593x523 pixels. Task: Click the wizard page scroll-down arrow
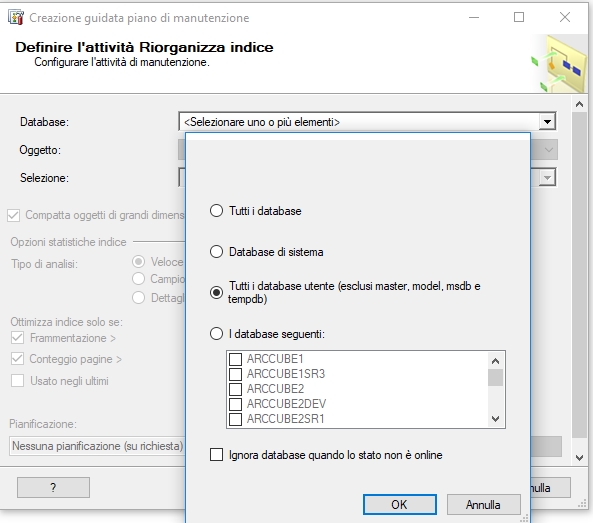point(579,458)
